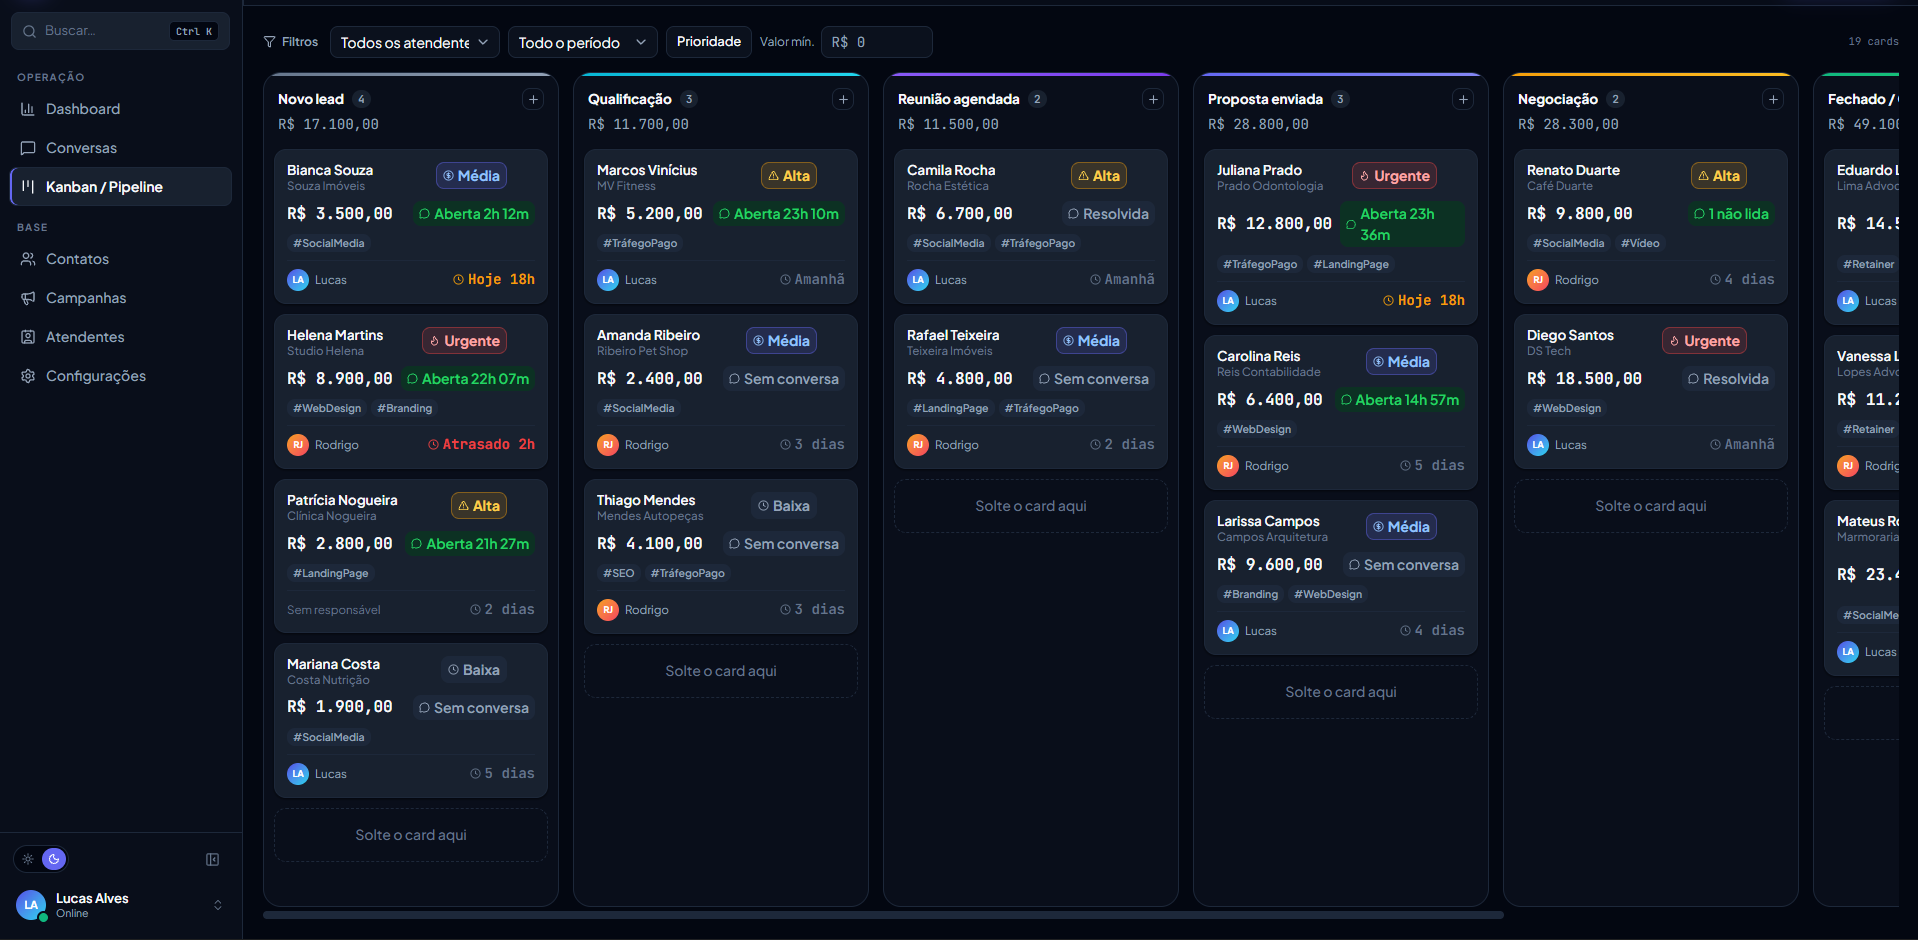Click the Conversas chat icon
1918x940 pixels.
point(28,148)
